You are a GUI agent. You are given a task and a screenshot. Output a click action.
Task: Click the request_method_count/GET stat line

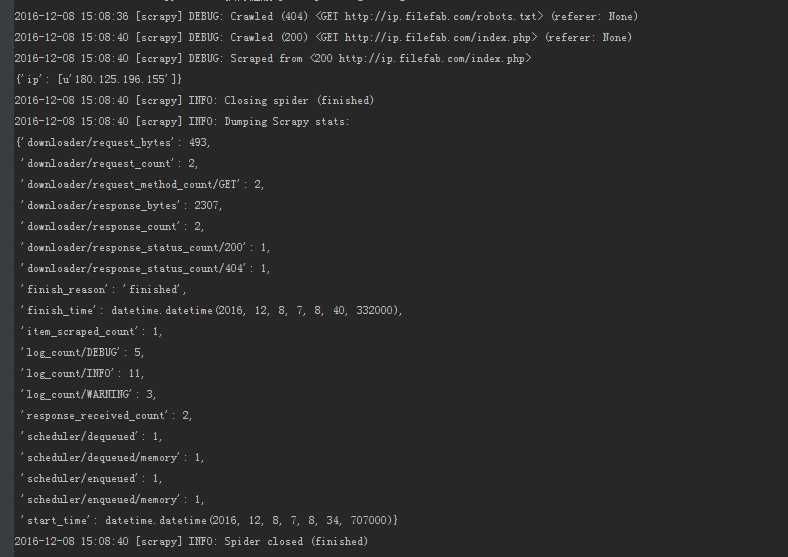tap(142, 185)
